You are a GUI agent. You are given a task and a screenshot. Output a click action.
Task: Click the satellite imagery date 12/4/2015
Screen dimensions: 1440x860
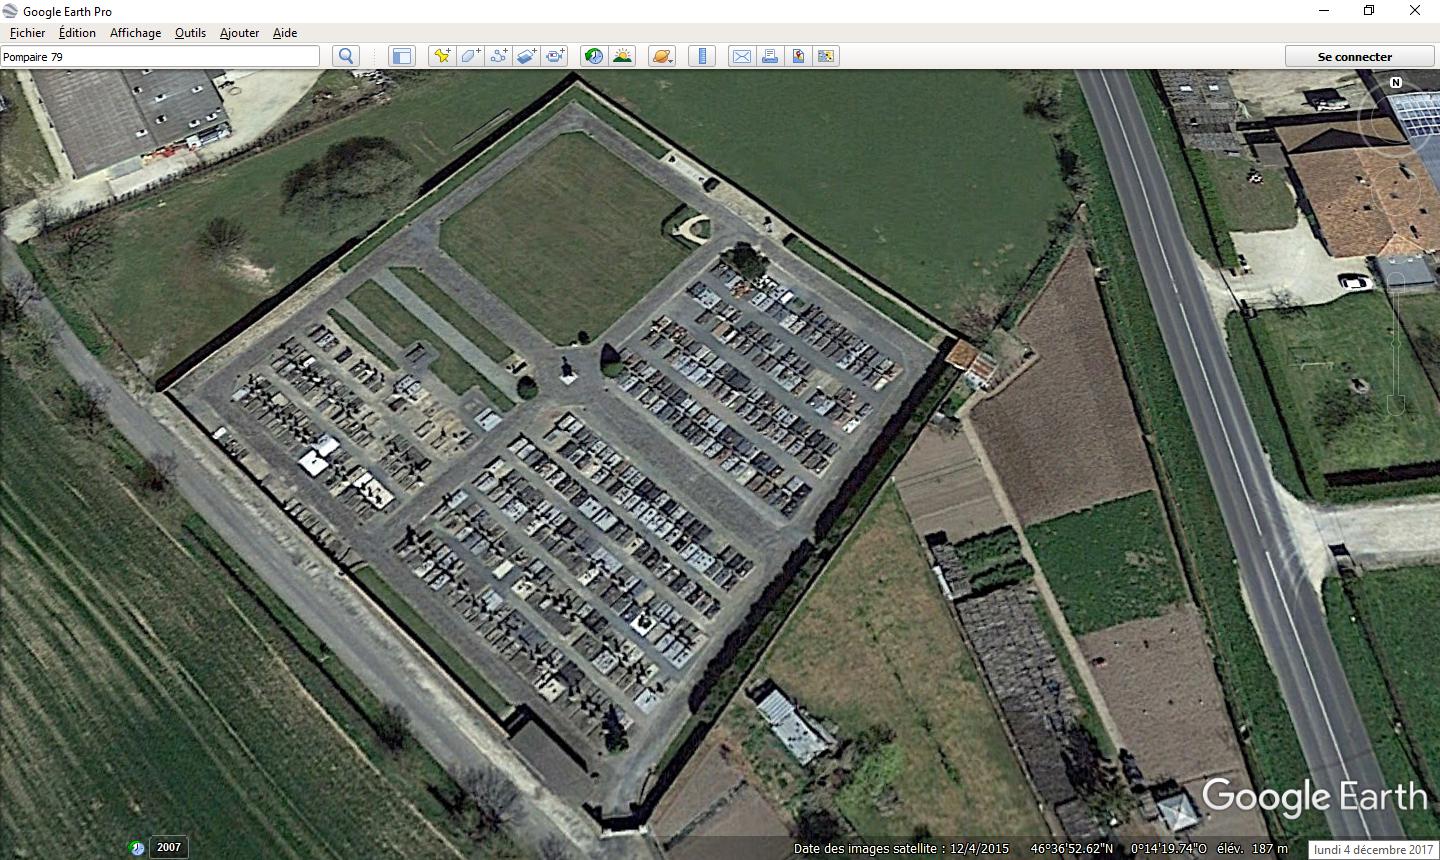pyautogui.click(x=980, y=849)
